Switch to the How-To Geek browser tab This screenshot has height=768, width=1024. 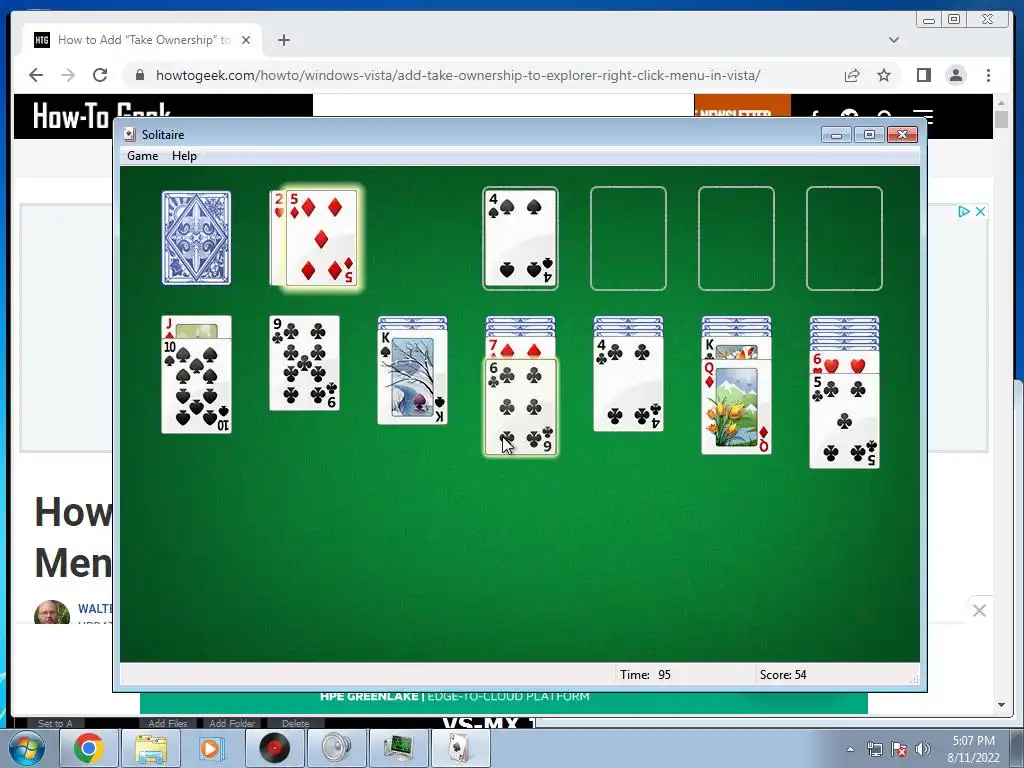[142, 40]
